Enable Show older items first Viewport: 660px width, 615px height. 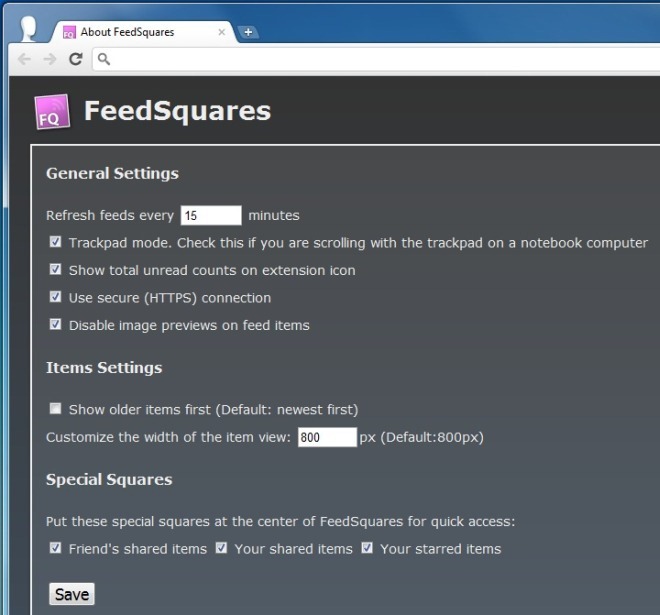[56, 408]
